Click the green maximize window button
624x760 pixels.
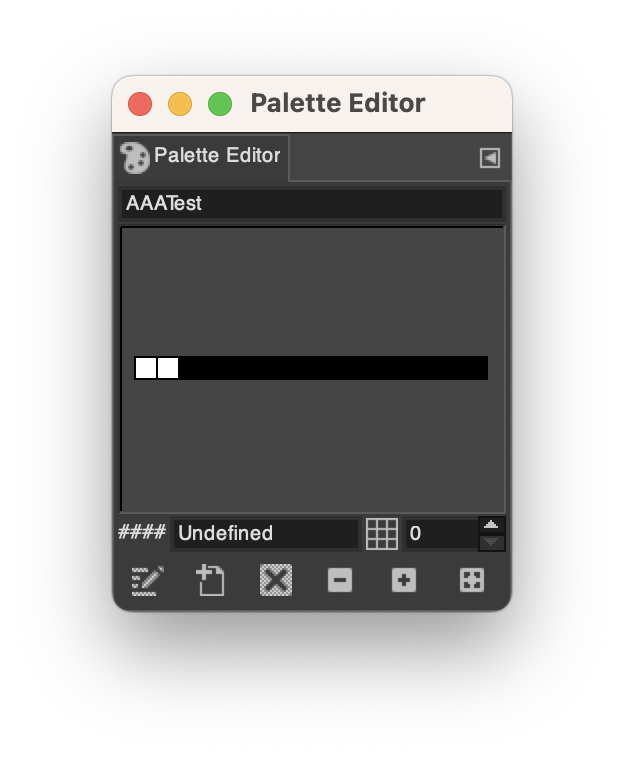click(220, 104)
